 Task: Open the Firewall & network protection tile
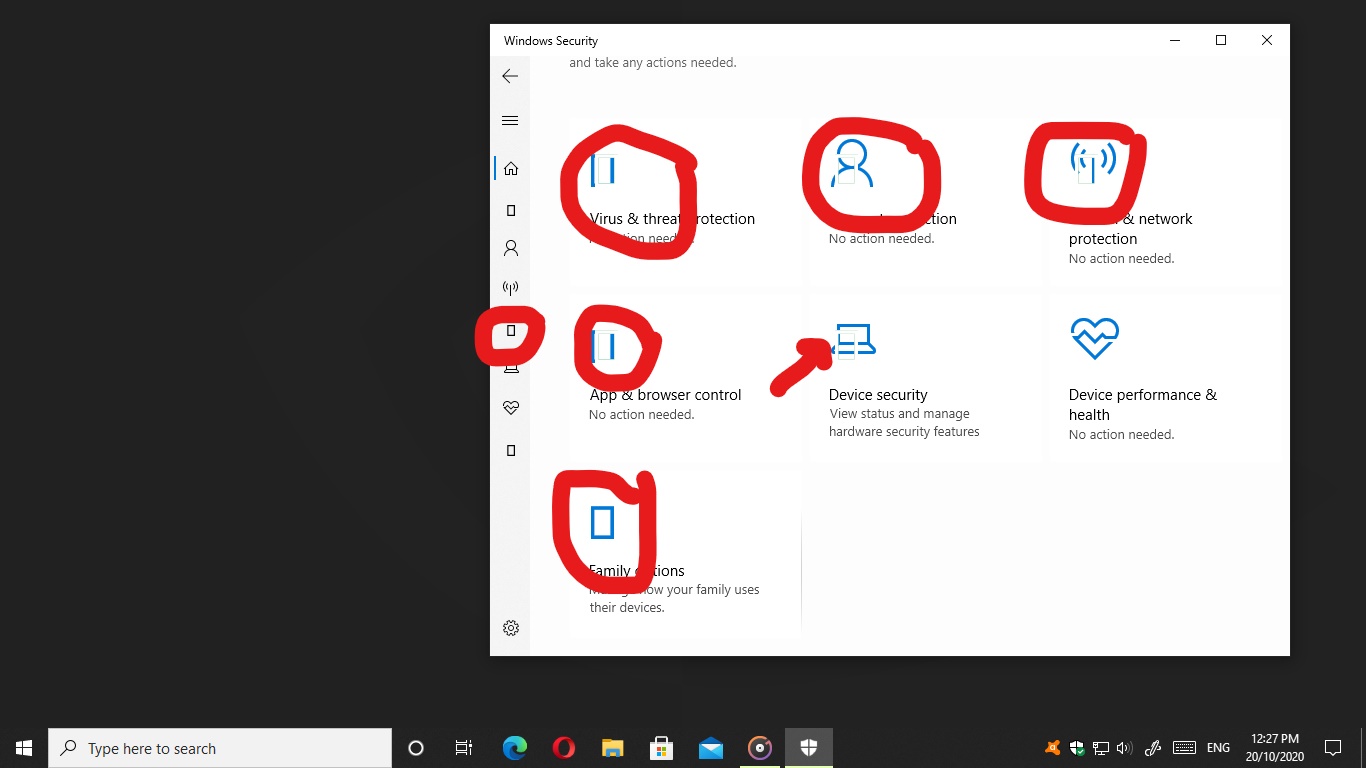pyautogui.click(x=1165, y=201)
